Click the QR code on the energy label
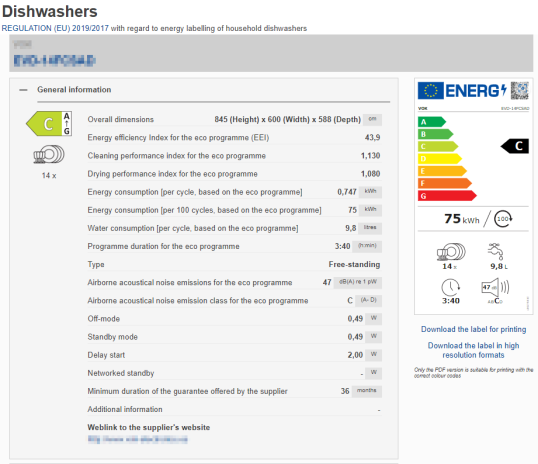 pyautogui.click(x=519, y=91)
